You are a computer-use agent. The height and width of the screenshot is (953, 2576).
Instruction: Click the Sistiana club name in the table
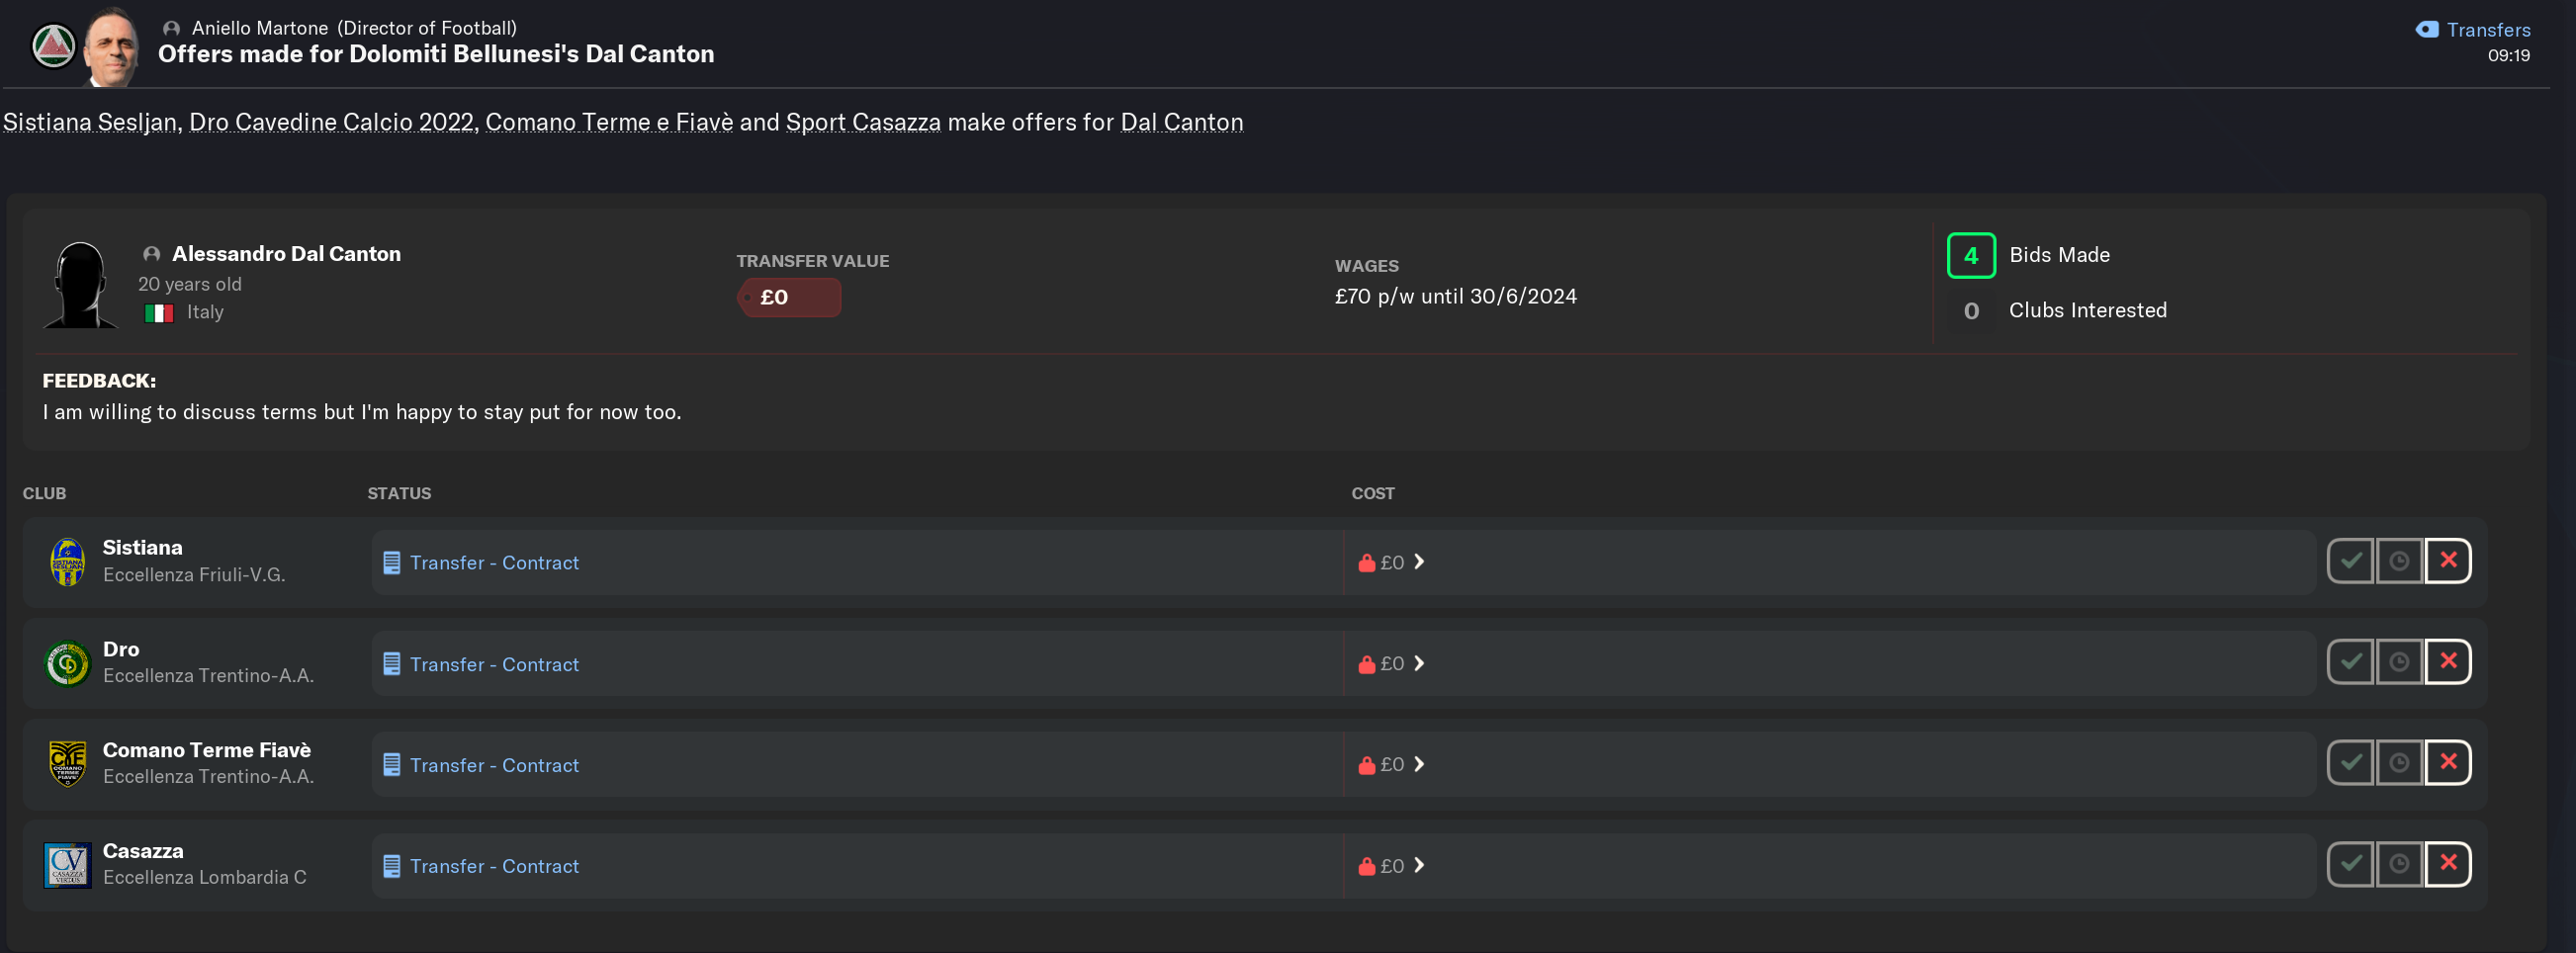pyautogui.click(x=142, y=548)
